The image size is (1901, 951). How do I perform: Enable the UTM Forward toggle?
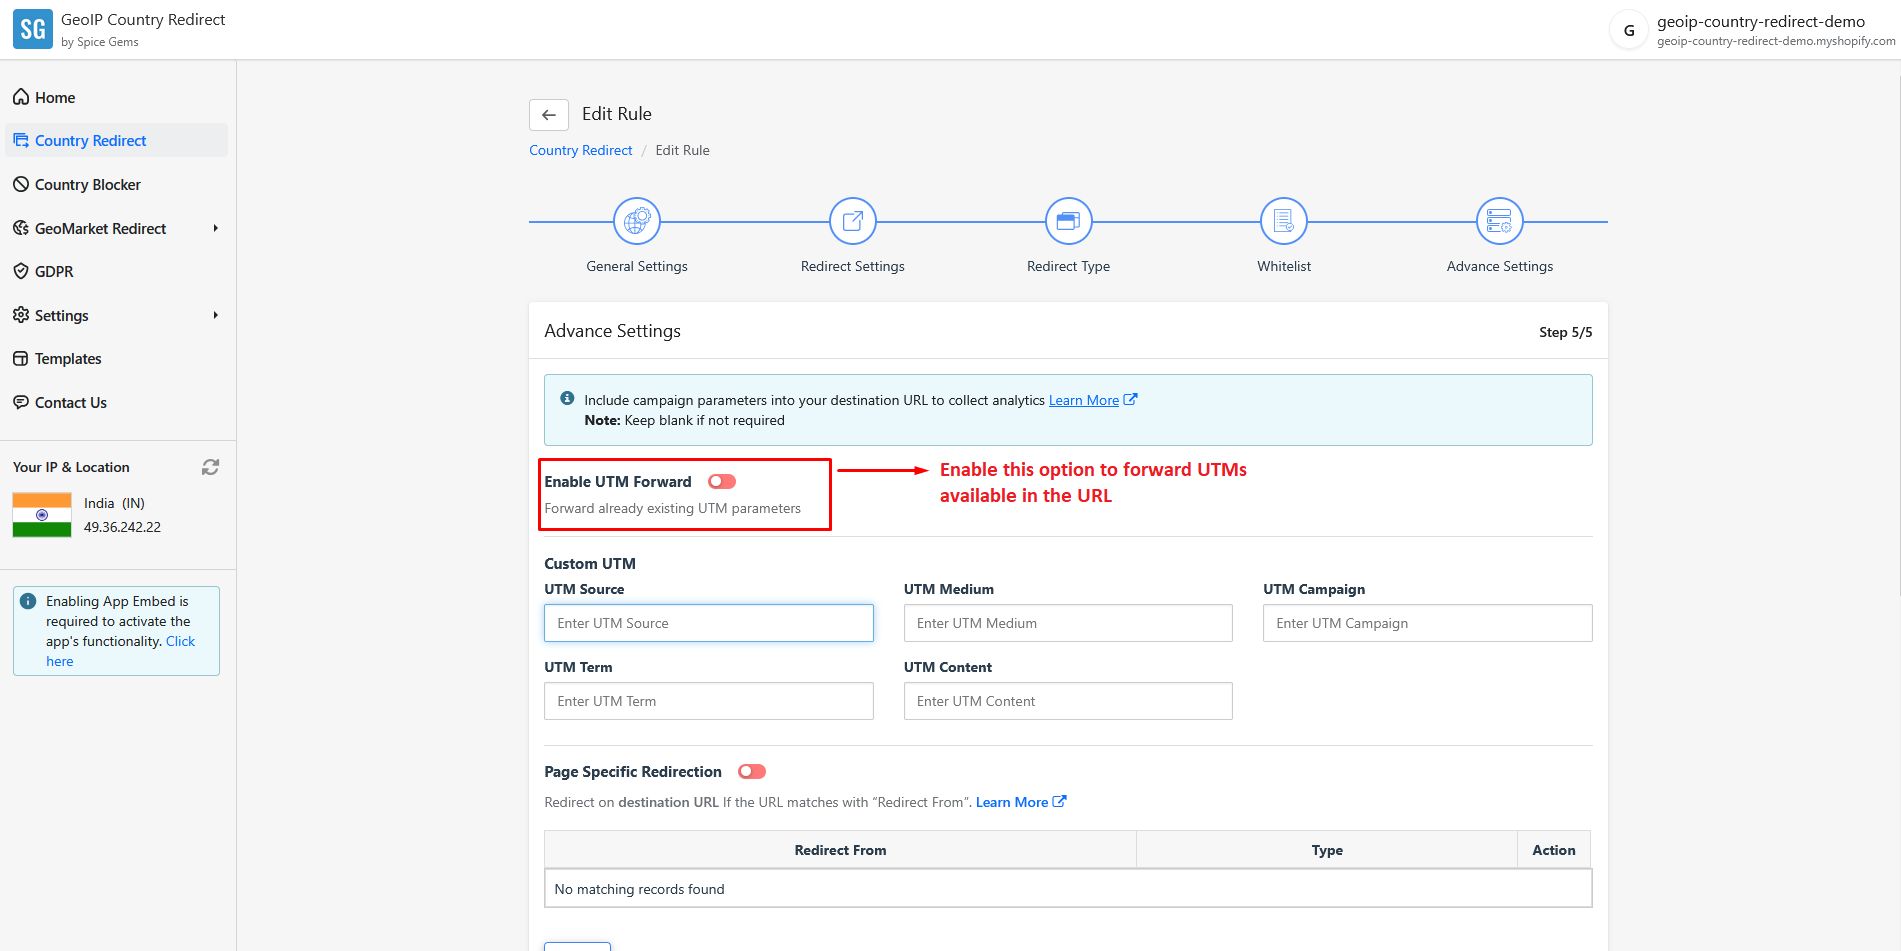point(722,482)
